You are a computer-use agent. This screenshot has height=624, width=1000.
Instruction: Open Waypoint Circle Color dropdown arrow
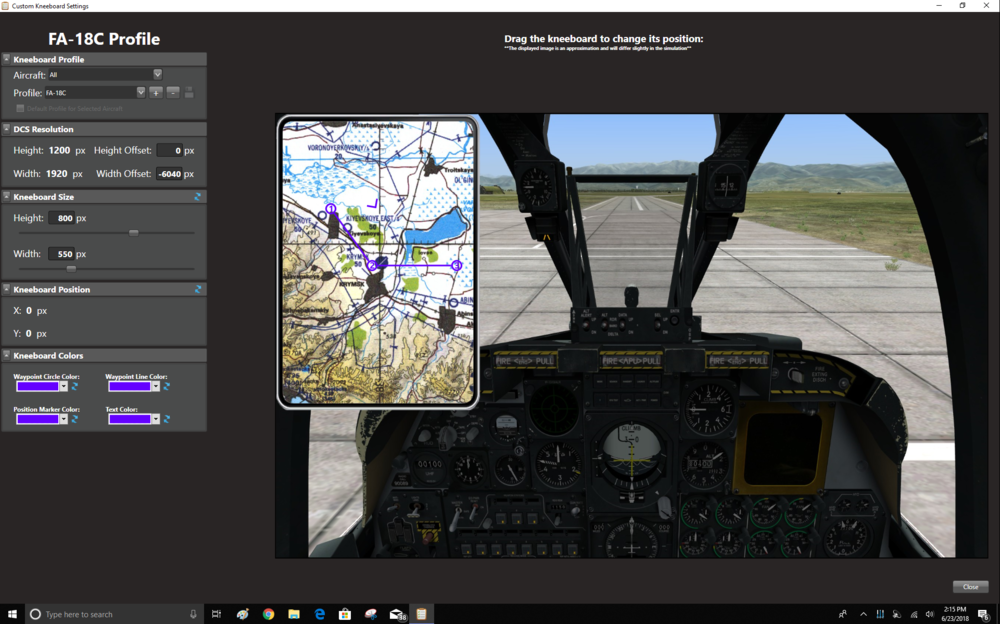(64, 387)
